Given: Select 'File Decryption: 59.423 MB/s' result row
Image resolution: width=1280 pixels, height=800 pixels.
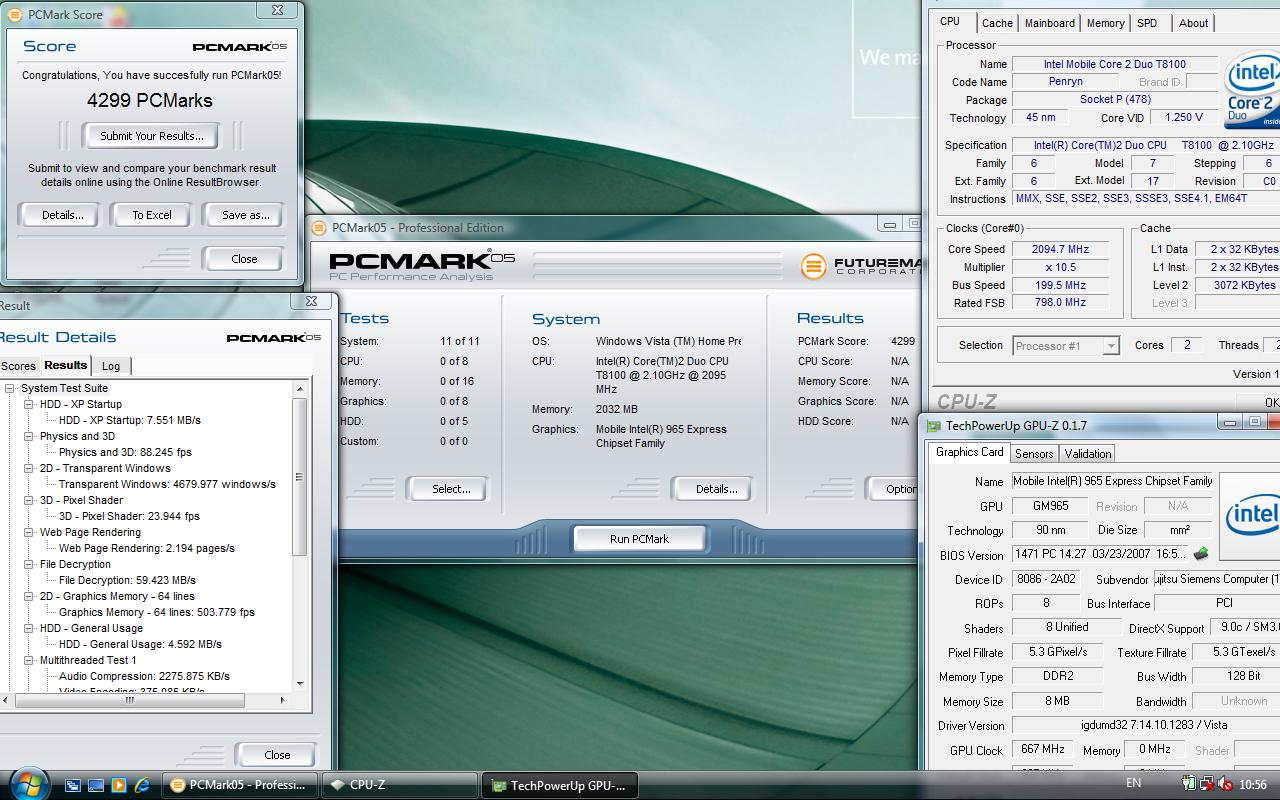Looking at the screenshot, I should coord(127,580).
